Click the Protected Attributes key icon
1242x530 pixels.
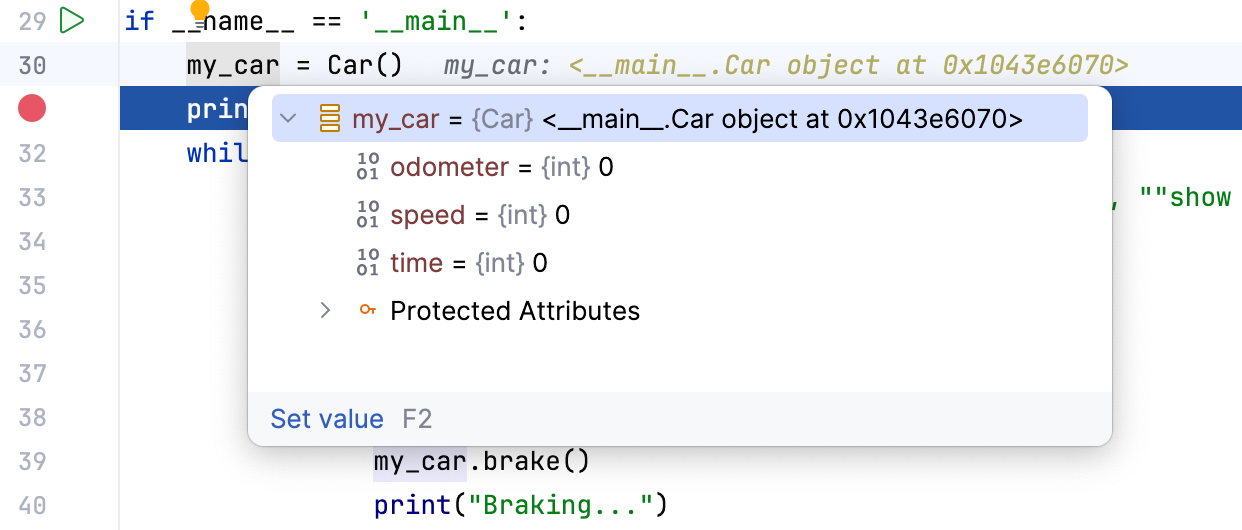pos(367,311)
